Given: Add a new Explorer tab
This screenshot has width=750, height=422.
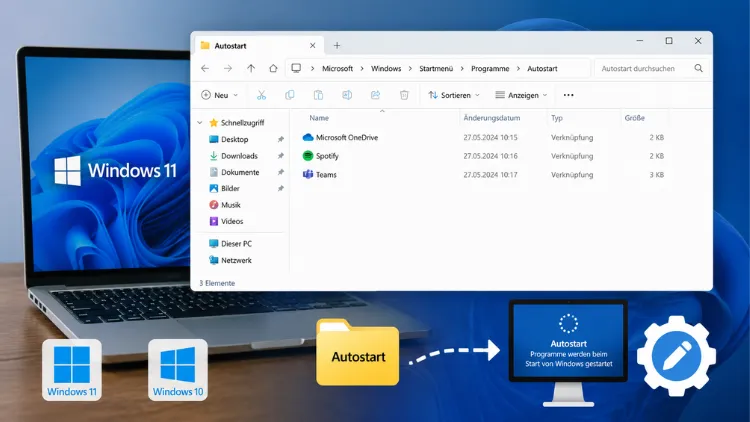Looking at the screenshot, I should tap(337, 45).
